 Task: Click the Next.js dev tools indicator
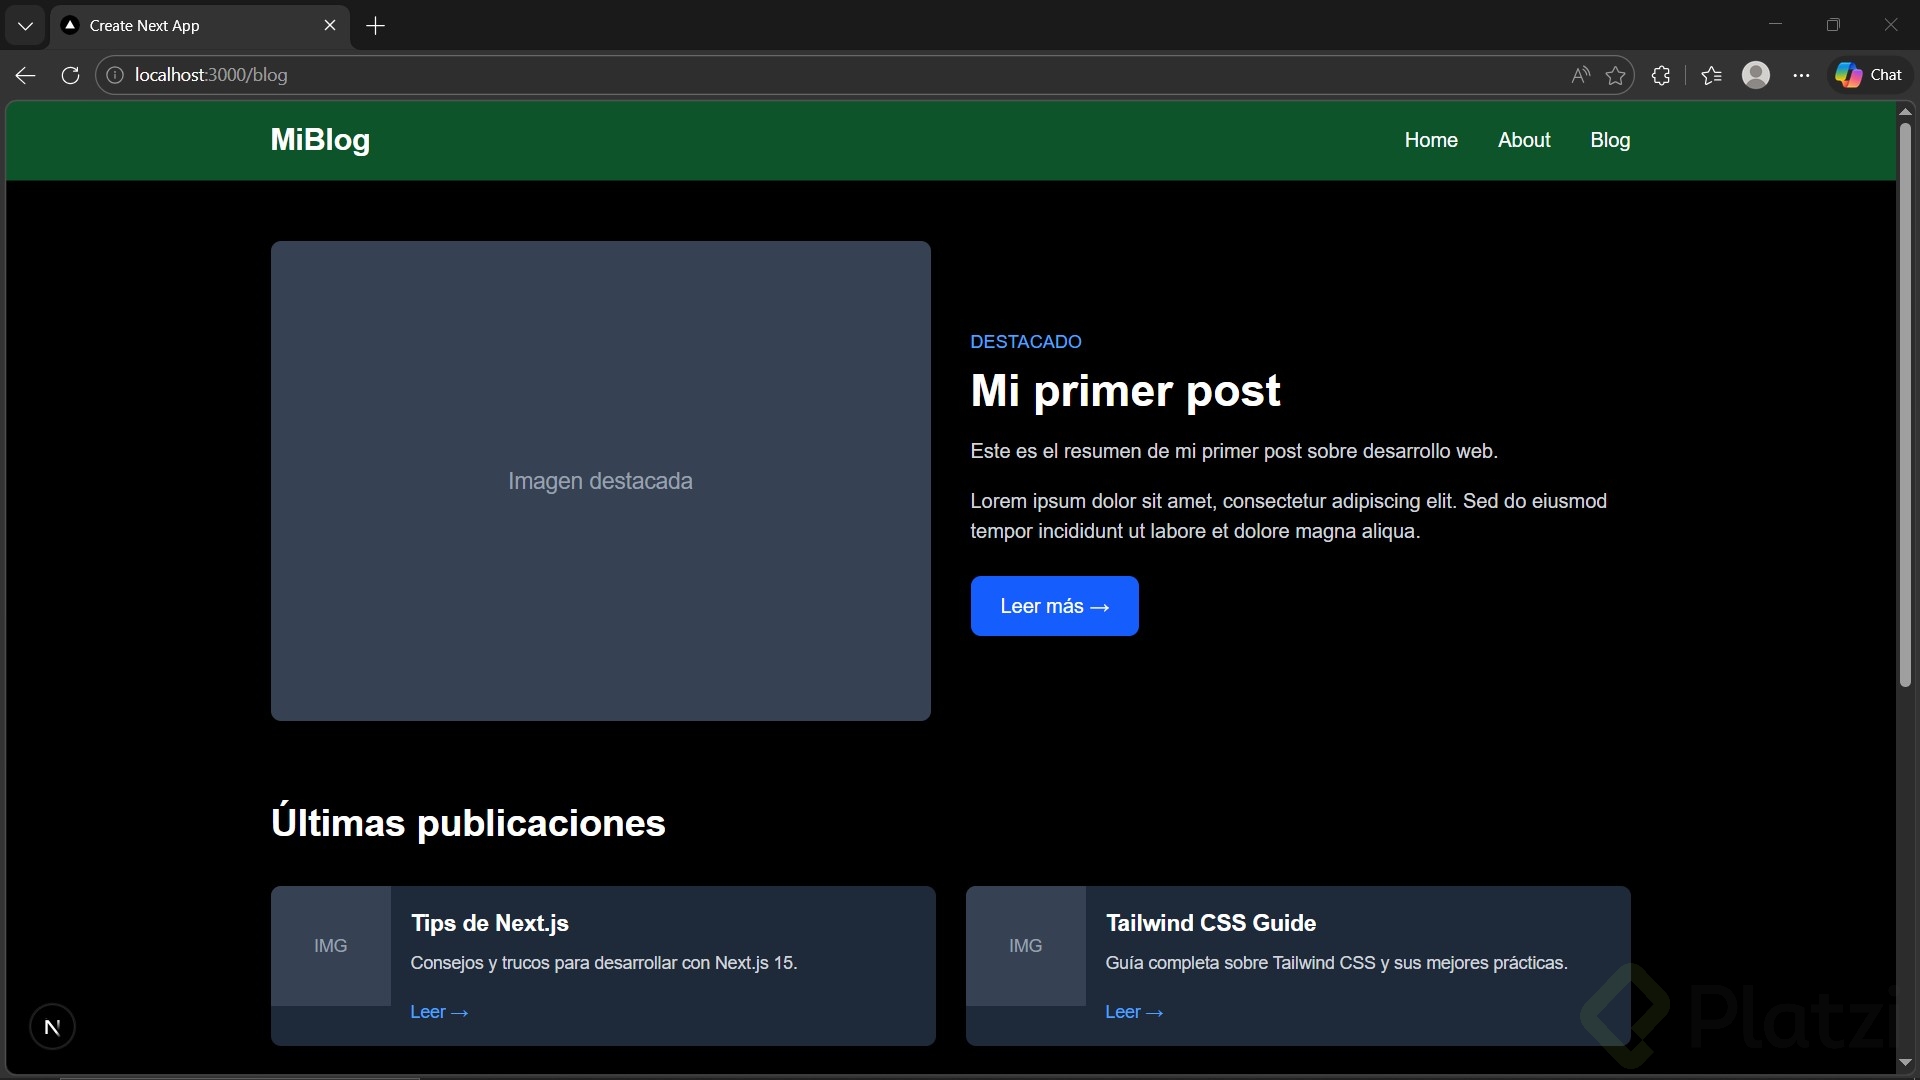tap(52, 1027)
